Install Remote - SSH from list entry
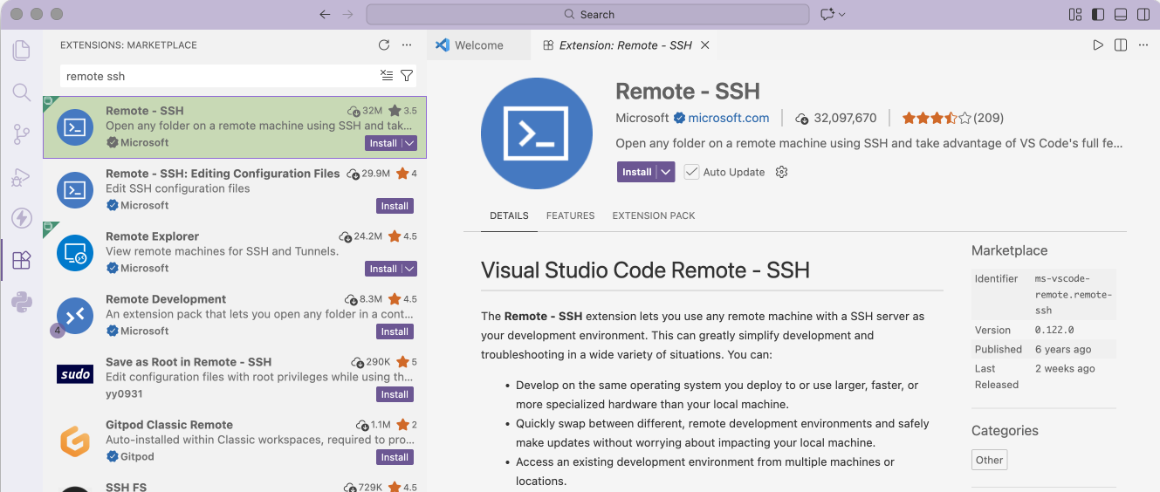This screenshot has width=1160, height=492. pyautogui.click(x=383, y=143)
